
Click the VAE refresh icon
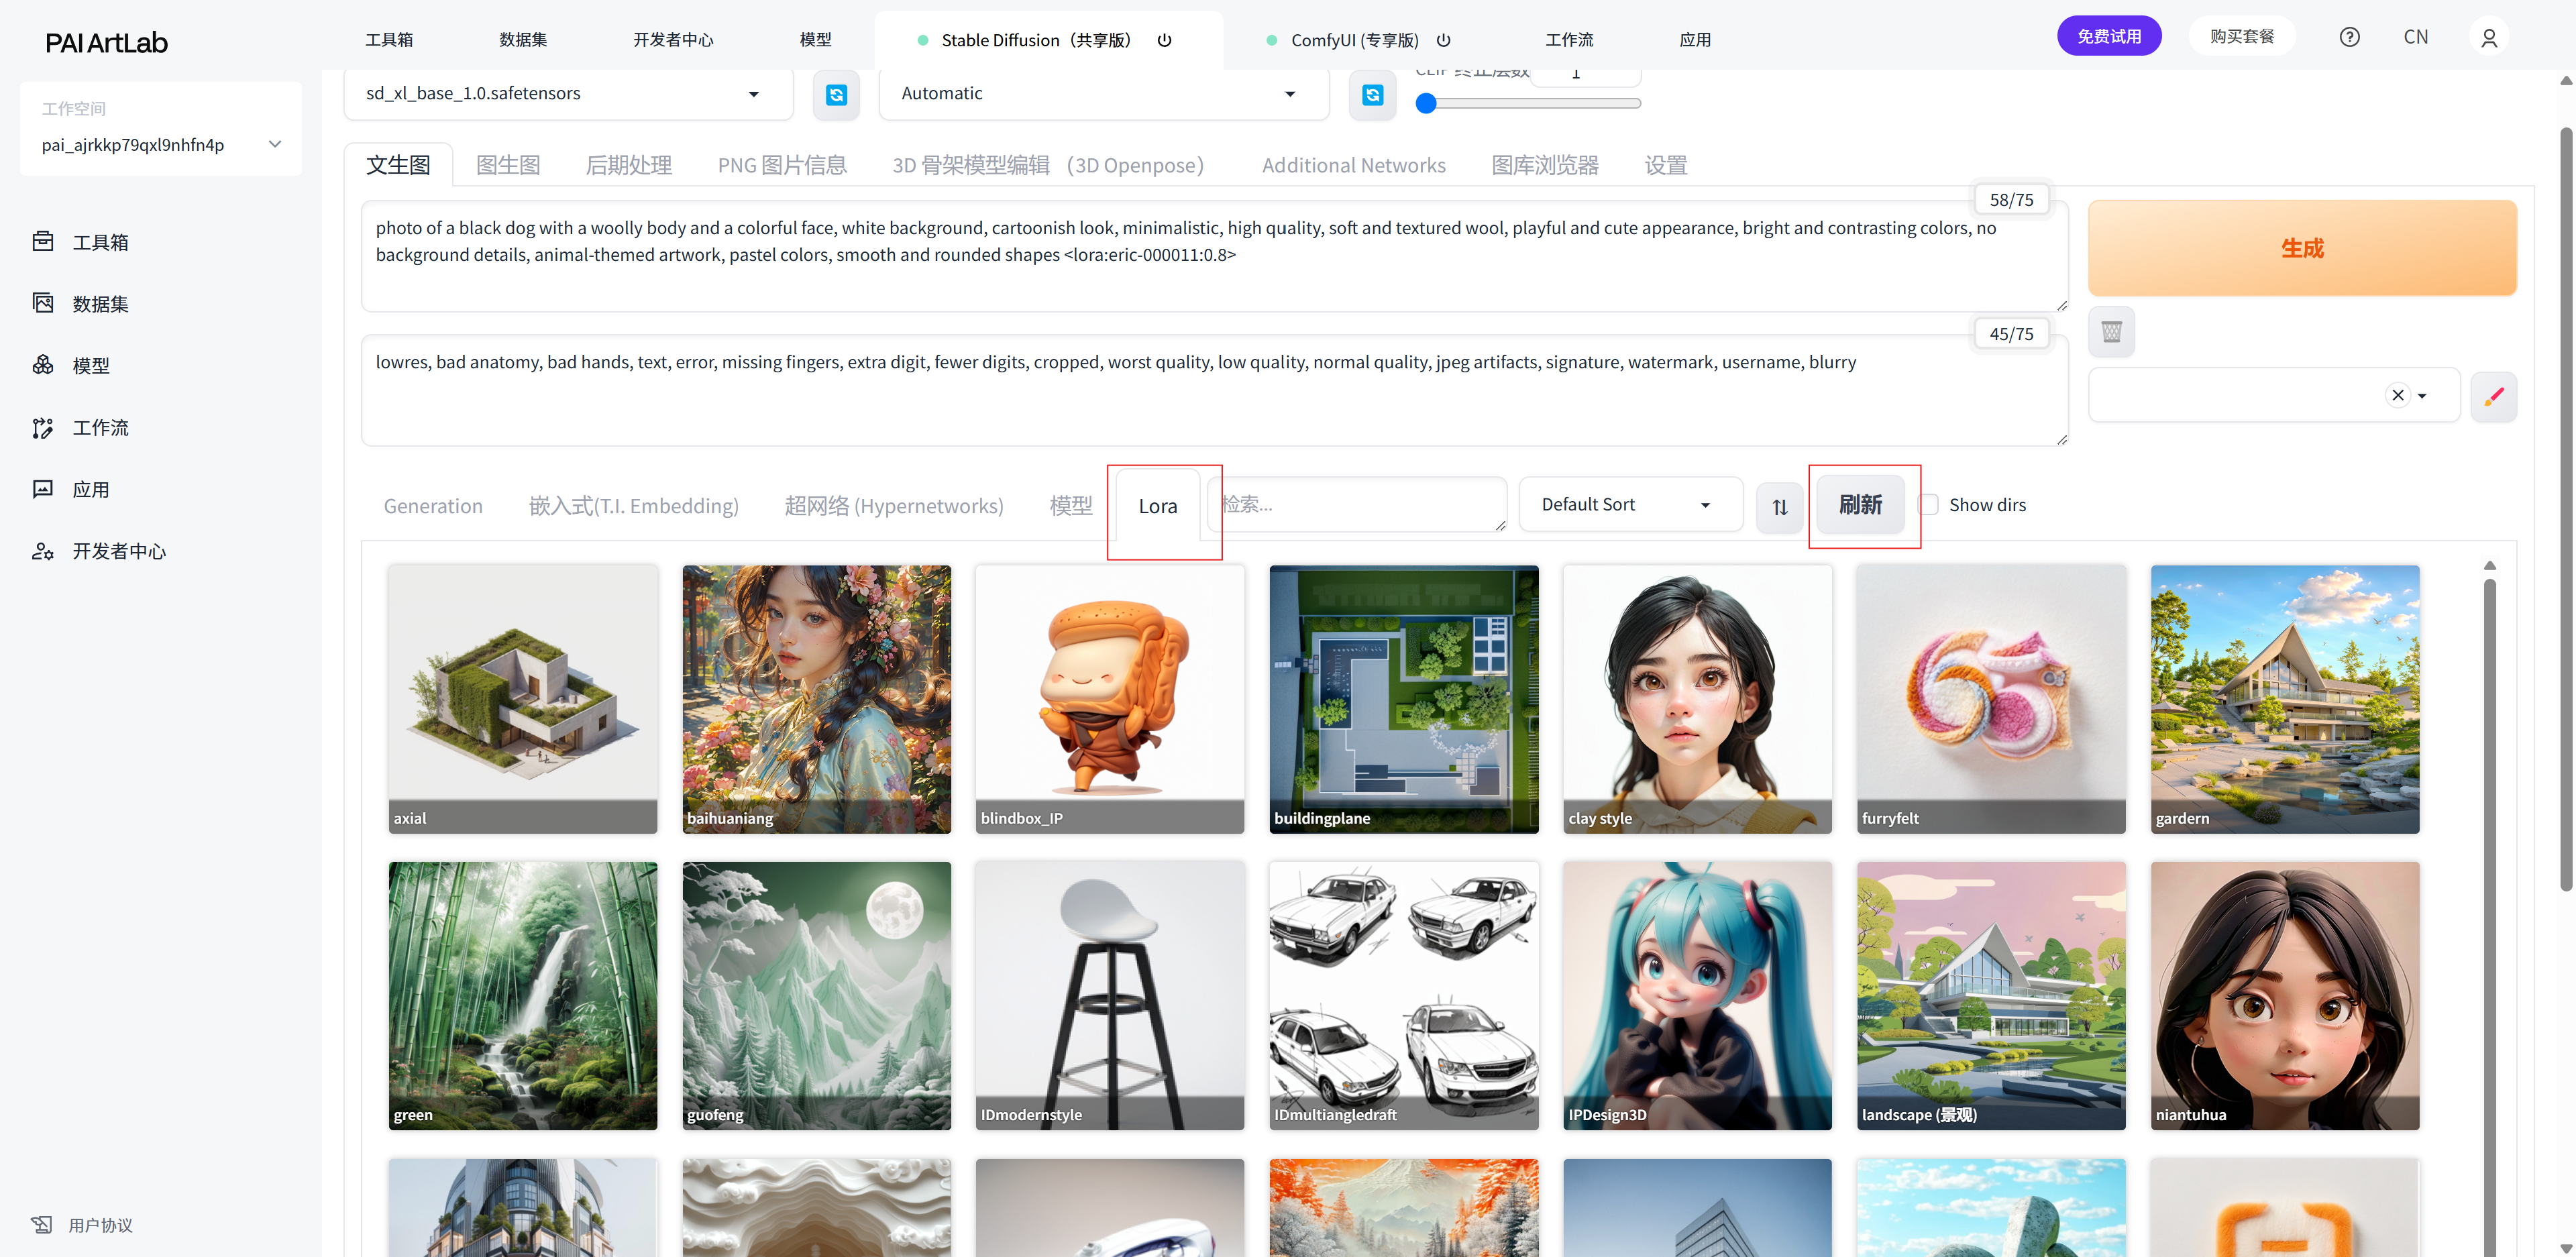click(x=1372, y=95)
